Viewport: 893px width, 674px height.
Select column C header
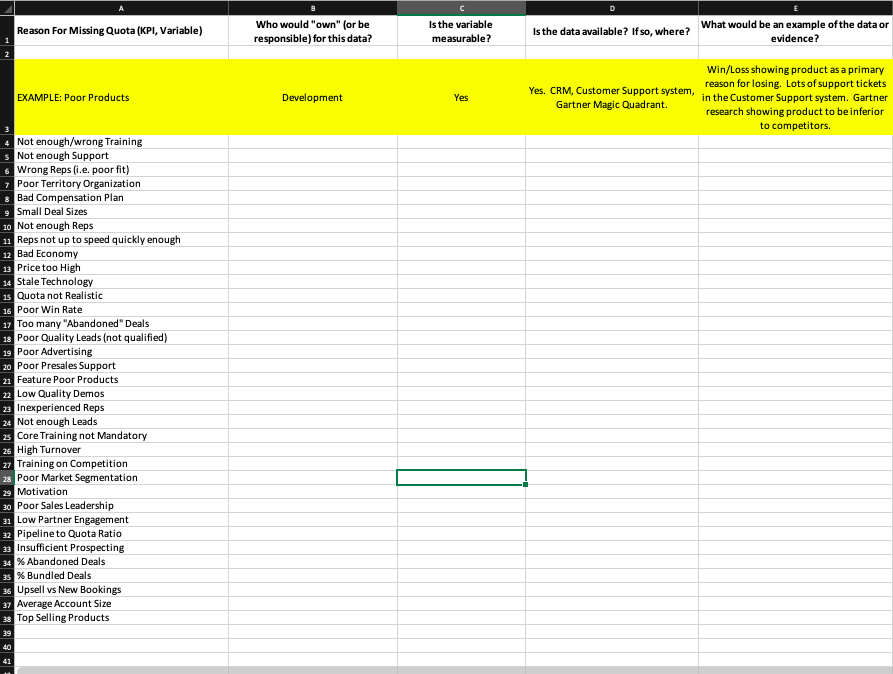pyautogui.click(x=461, y=7)
